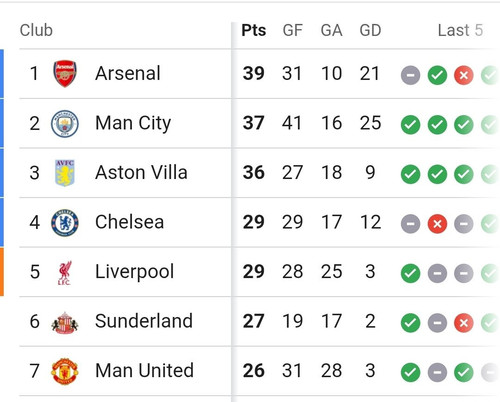Click the Aston Villa club crest
This screenshot has width=500, height=402.
(x=65, y=173)
